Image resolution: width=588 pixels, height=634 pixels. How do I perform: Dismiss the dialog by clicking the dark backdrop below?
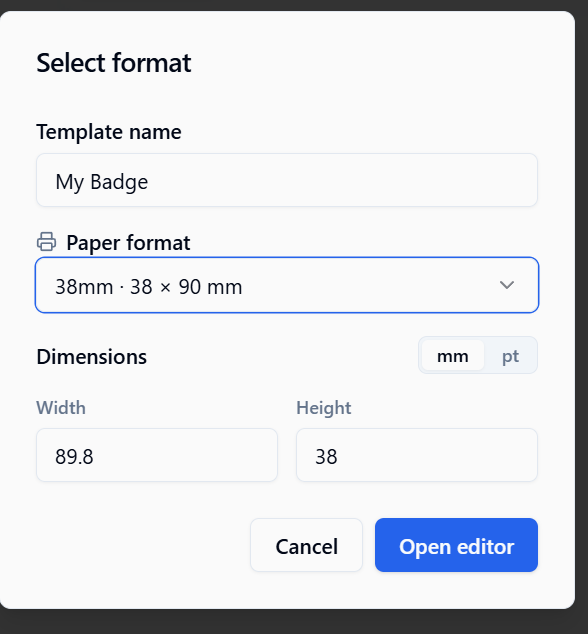tap(294, 622)
